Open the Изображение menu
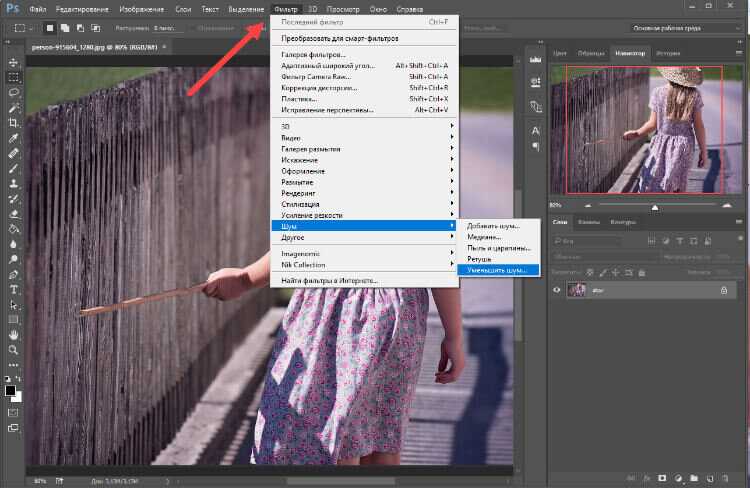This screenshot has height=488, width=750. 141,9
